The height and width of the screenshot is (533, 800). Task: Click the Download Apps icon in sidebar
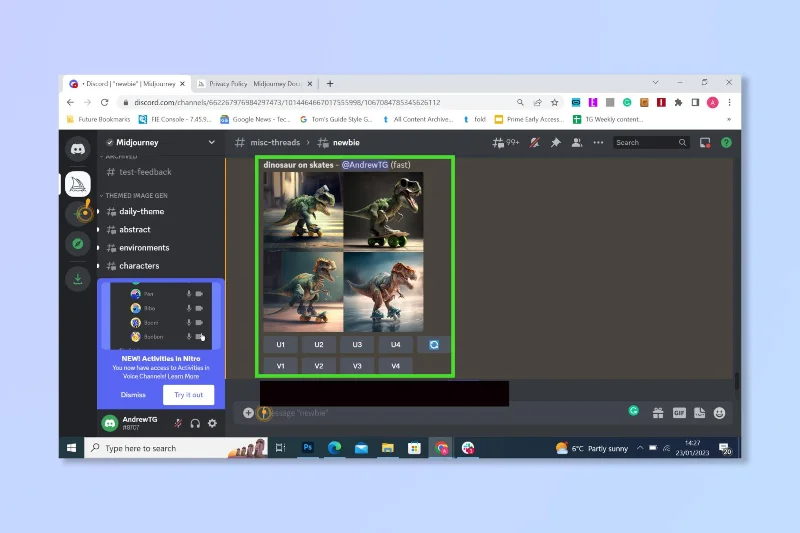[78, 279]
